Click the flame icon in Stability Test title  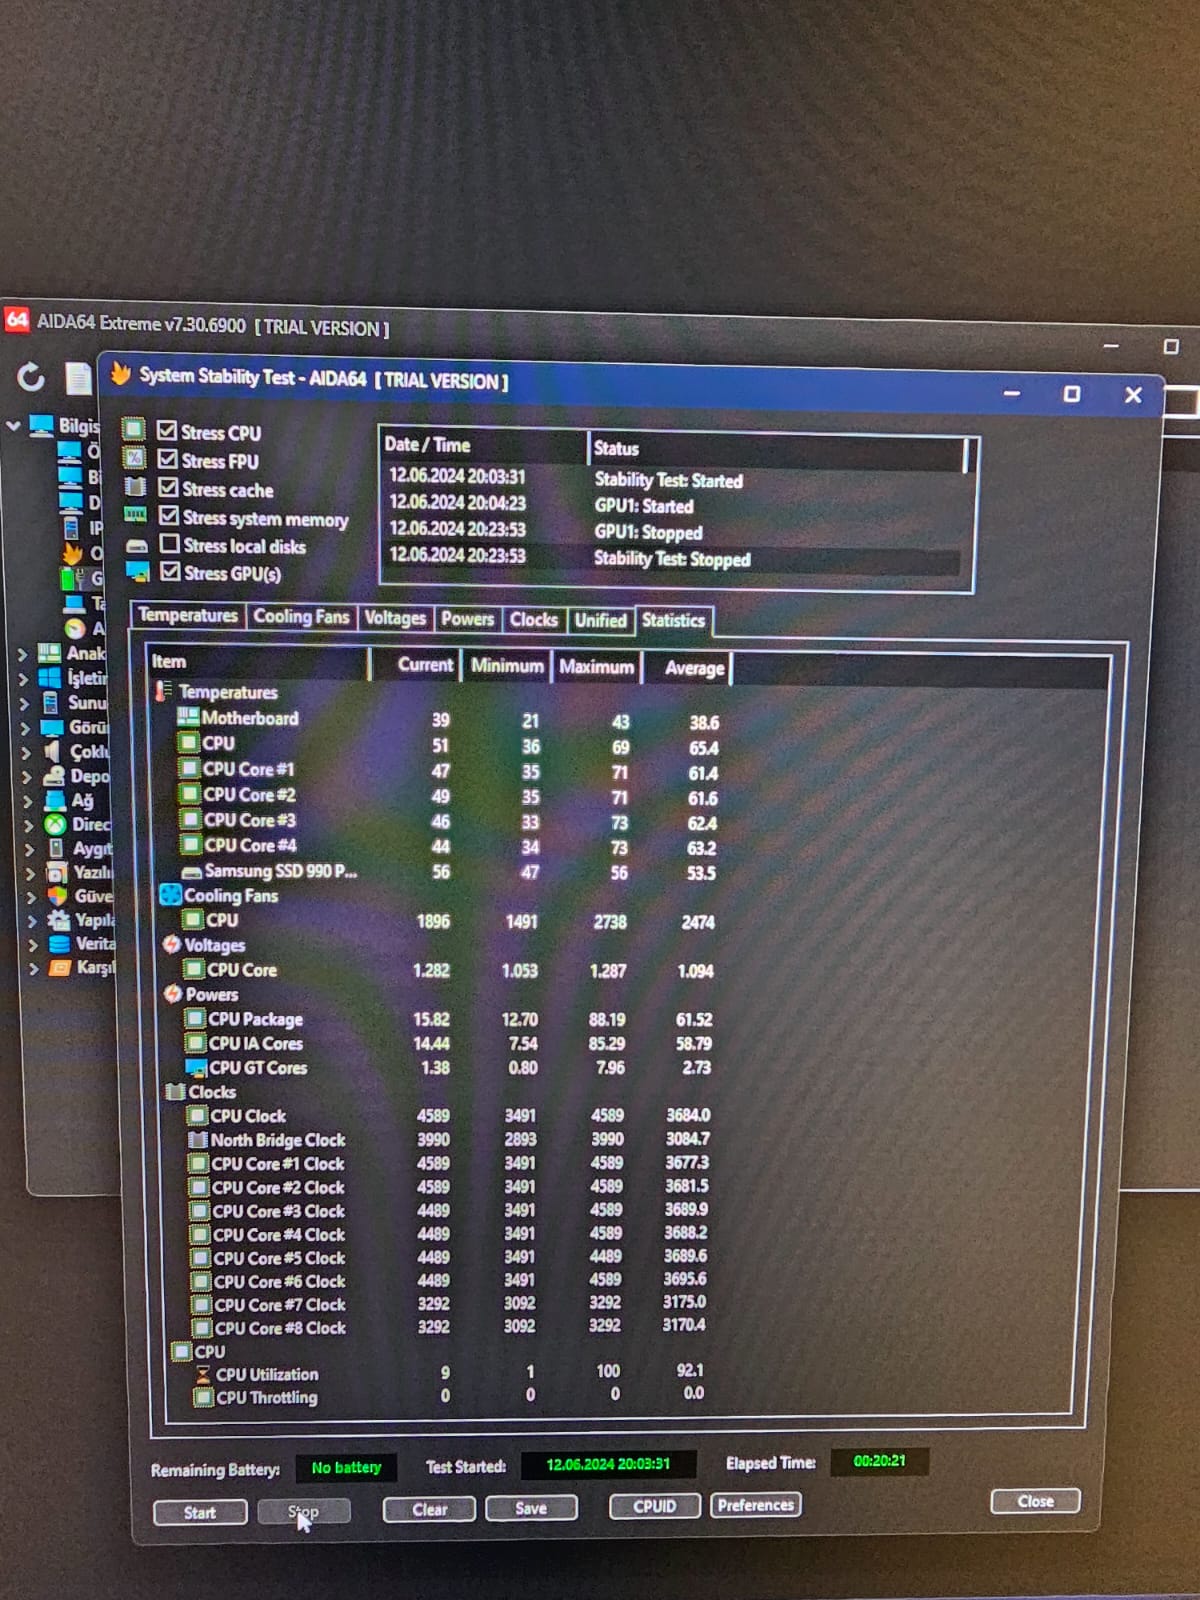click(x=121, y=374)
